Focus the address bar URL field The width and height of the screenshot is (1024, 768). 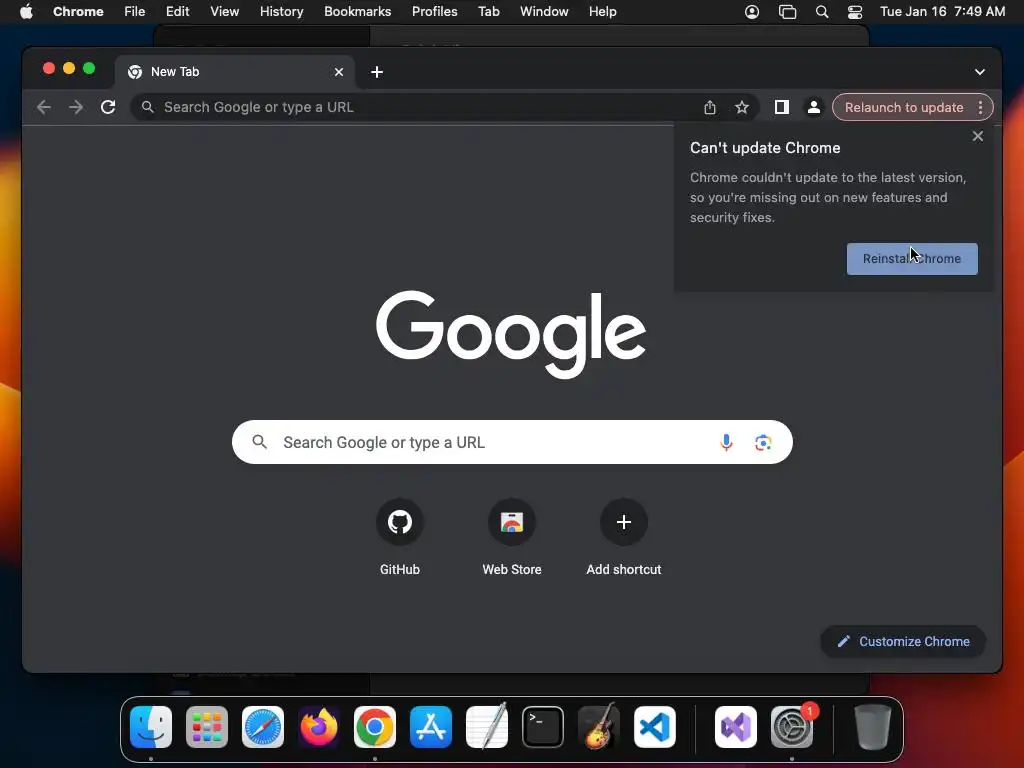(x=418, y=107)
